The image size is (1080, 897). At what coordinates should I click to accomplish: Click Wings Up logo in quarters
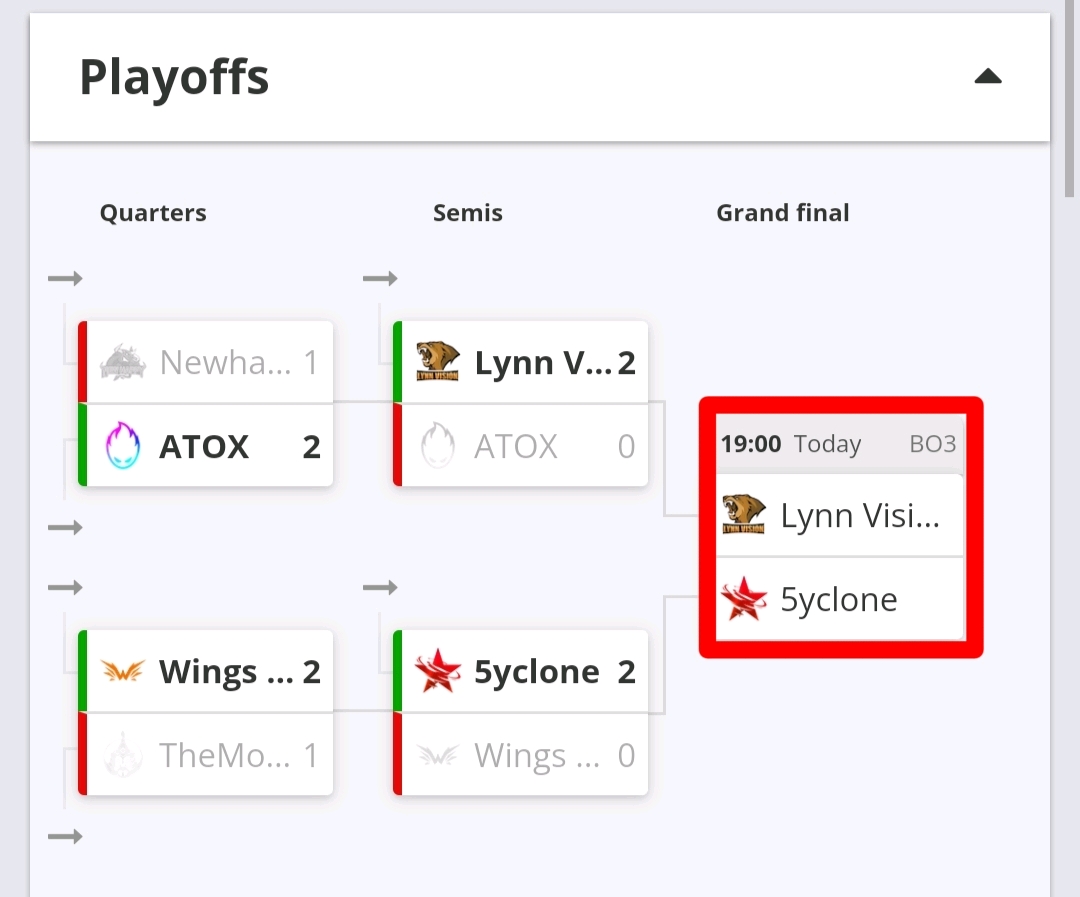[123, 670]
